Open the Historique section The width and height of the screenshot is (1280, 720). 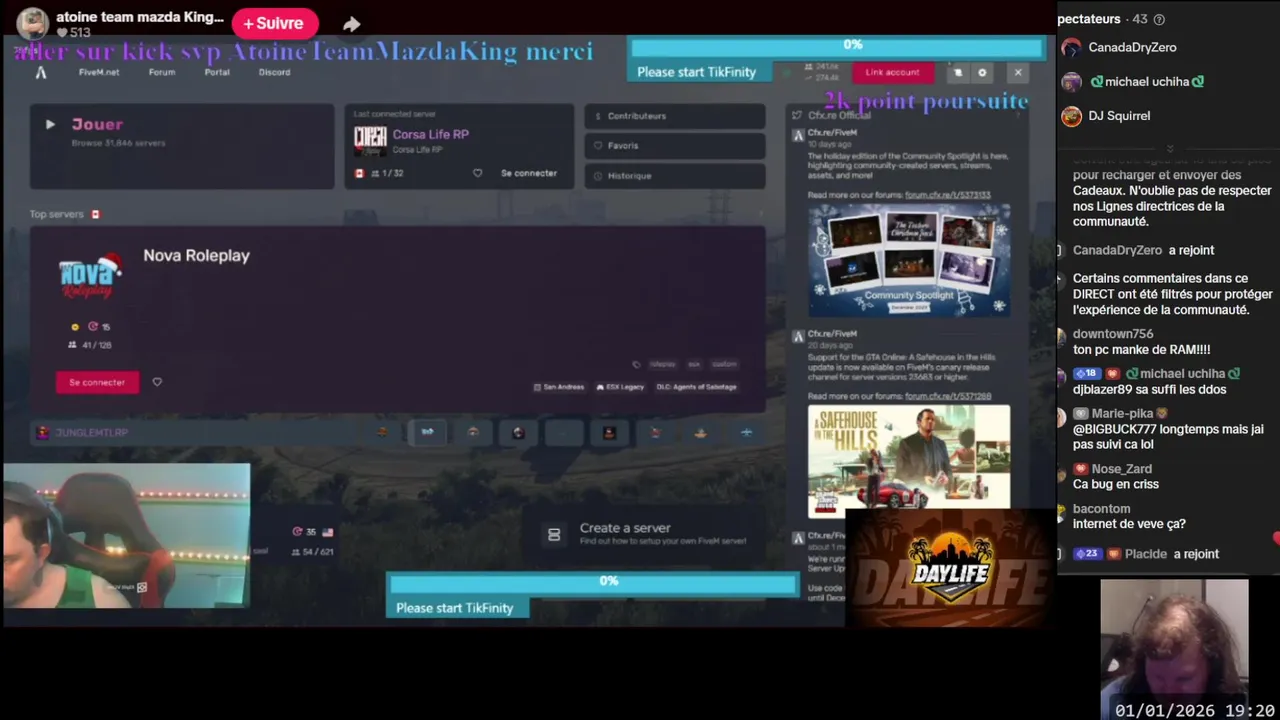675,176
